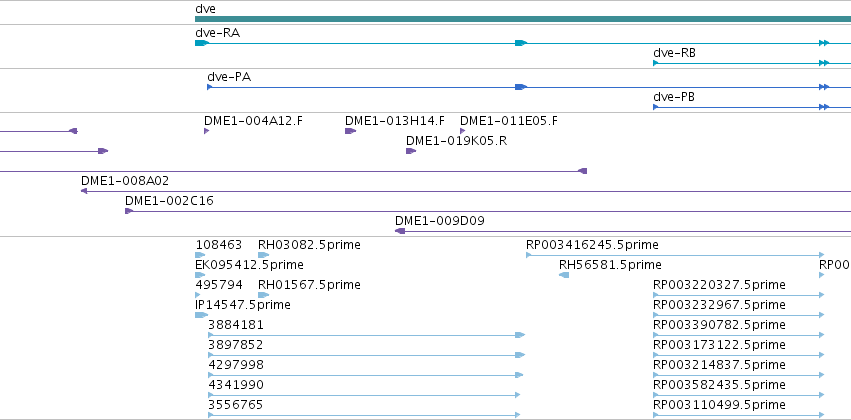Click the DME1-013H14.F arrow glyph
851x420 pixels.
351,131
